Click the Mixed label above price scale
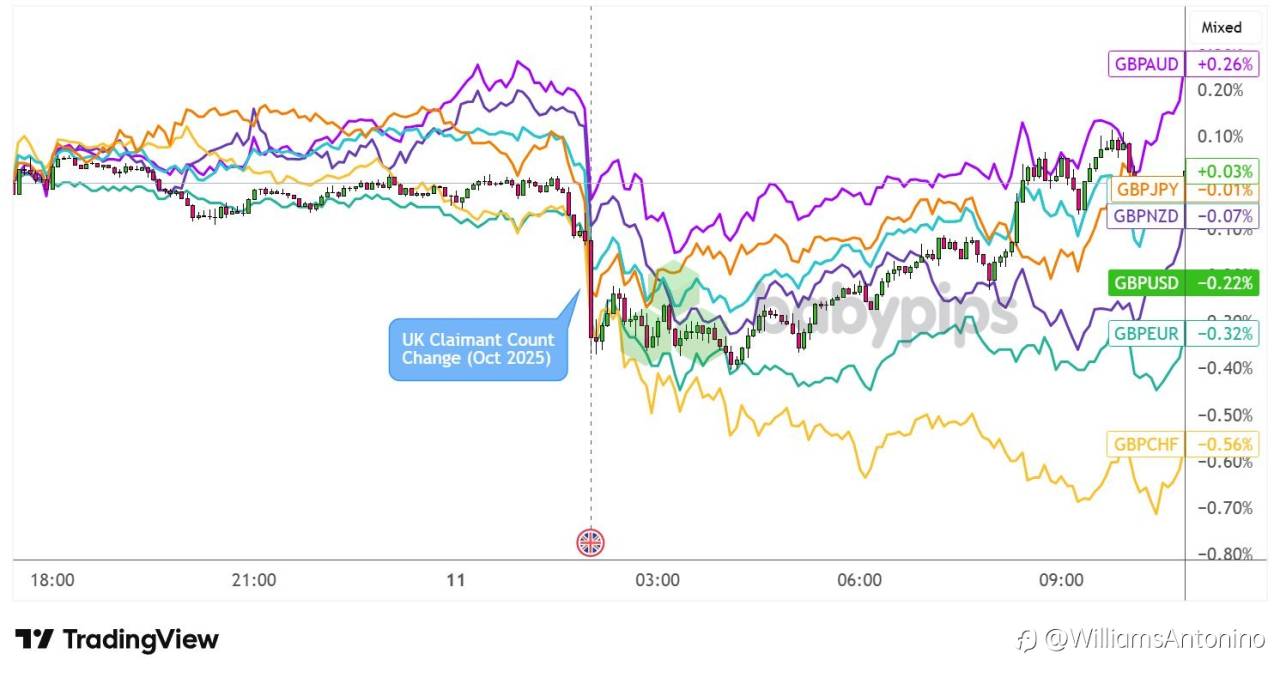 pos(1221,28)
